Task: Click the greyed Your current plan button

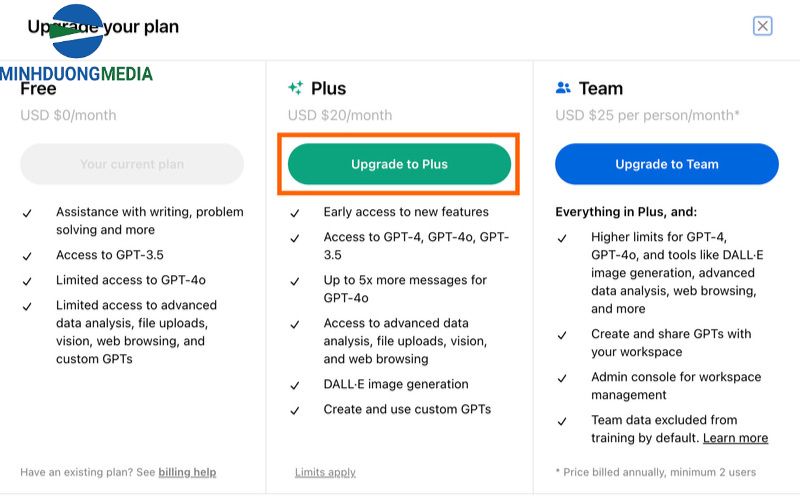Action: pos(132,164)
